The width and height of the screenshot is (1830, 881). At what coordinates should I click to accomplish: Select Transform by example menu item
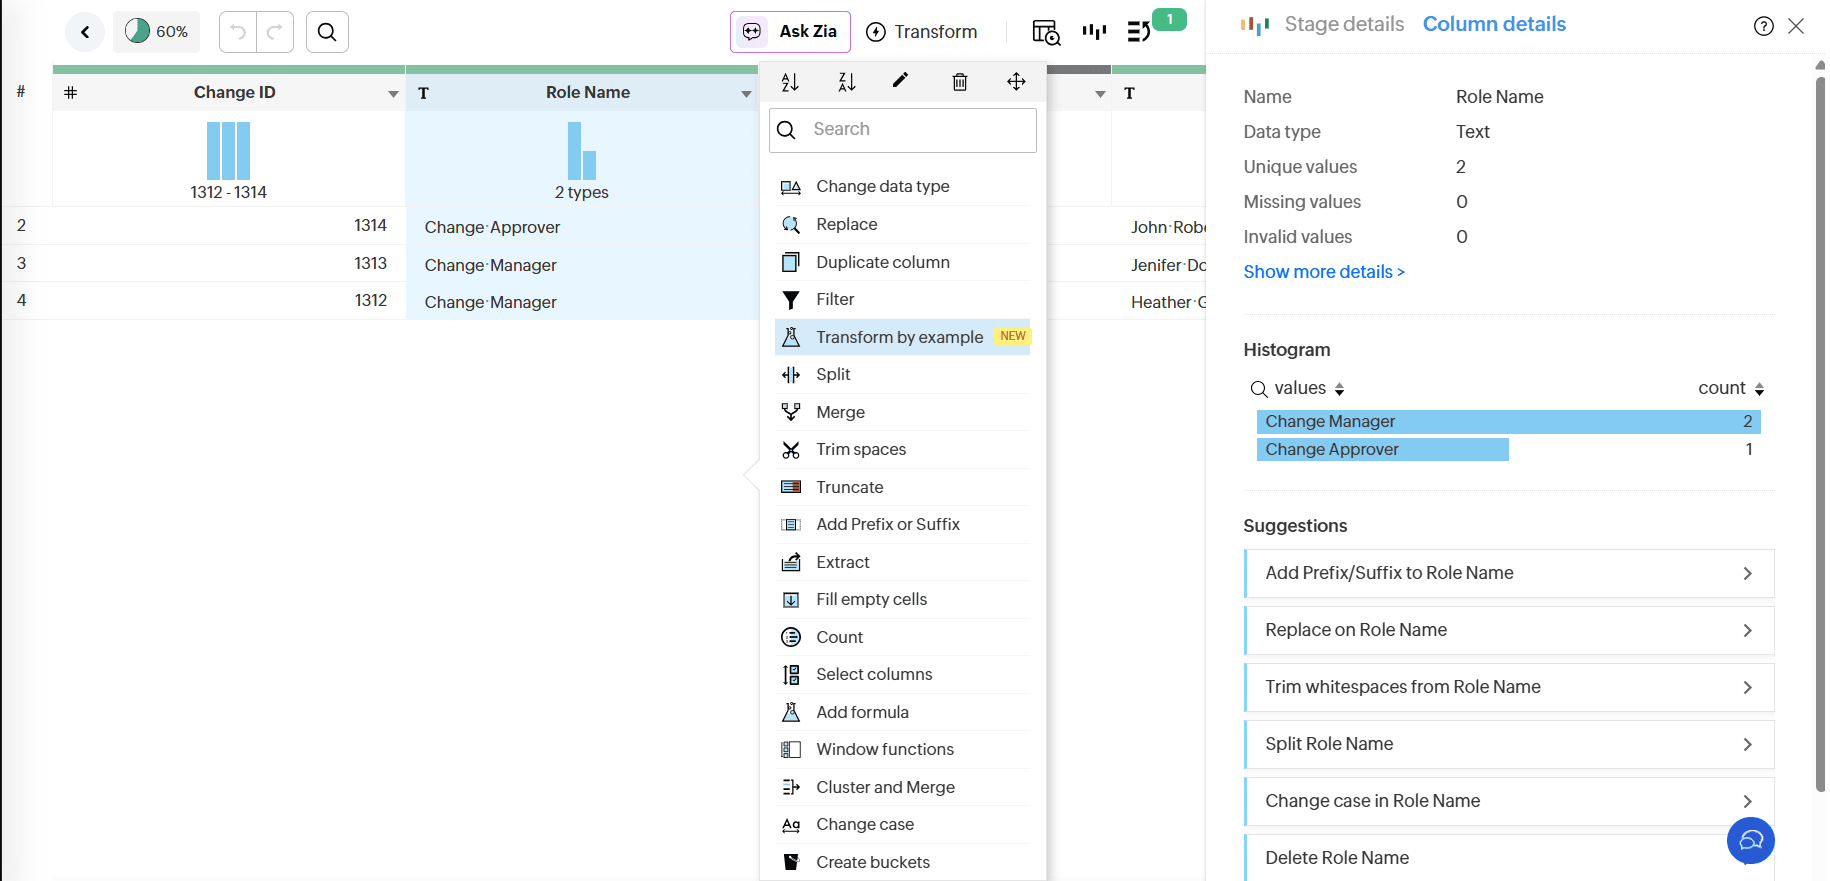(x=899, y=337)
